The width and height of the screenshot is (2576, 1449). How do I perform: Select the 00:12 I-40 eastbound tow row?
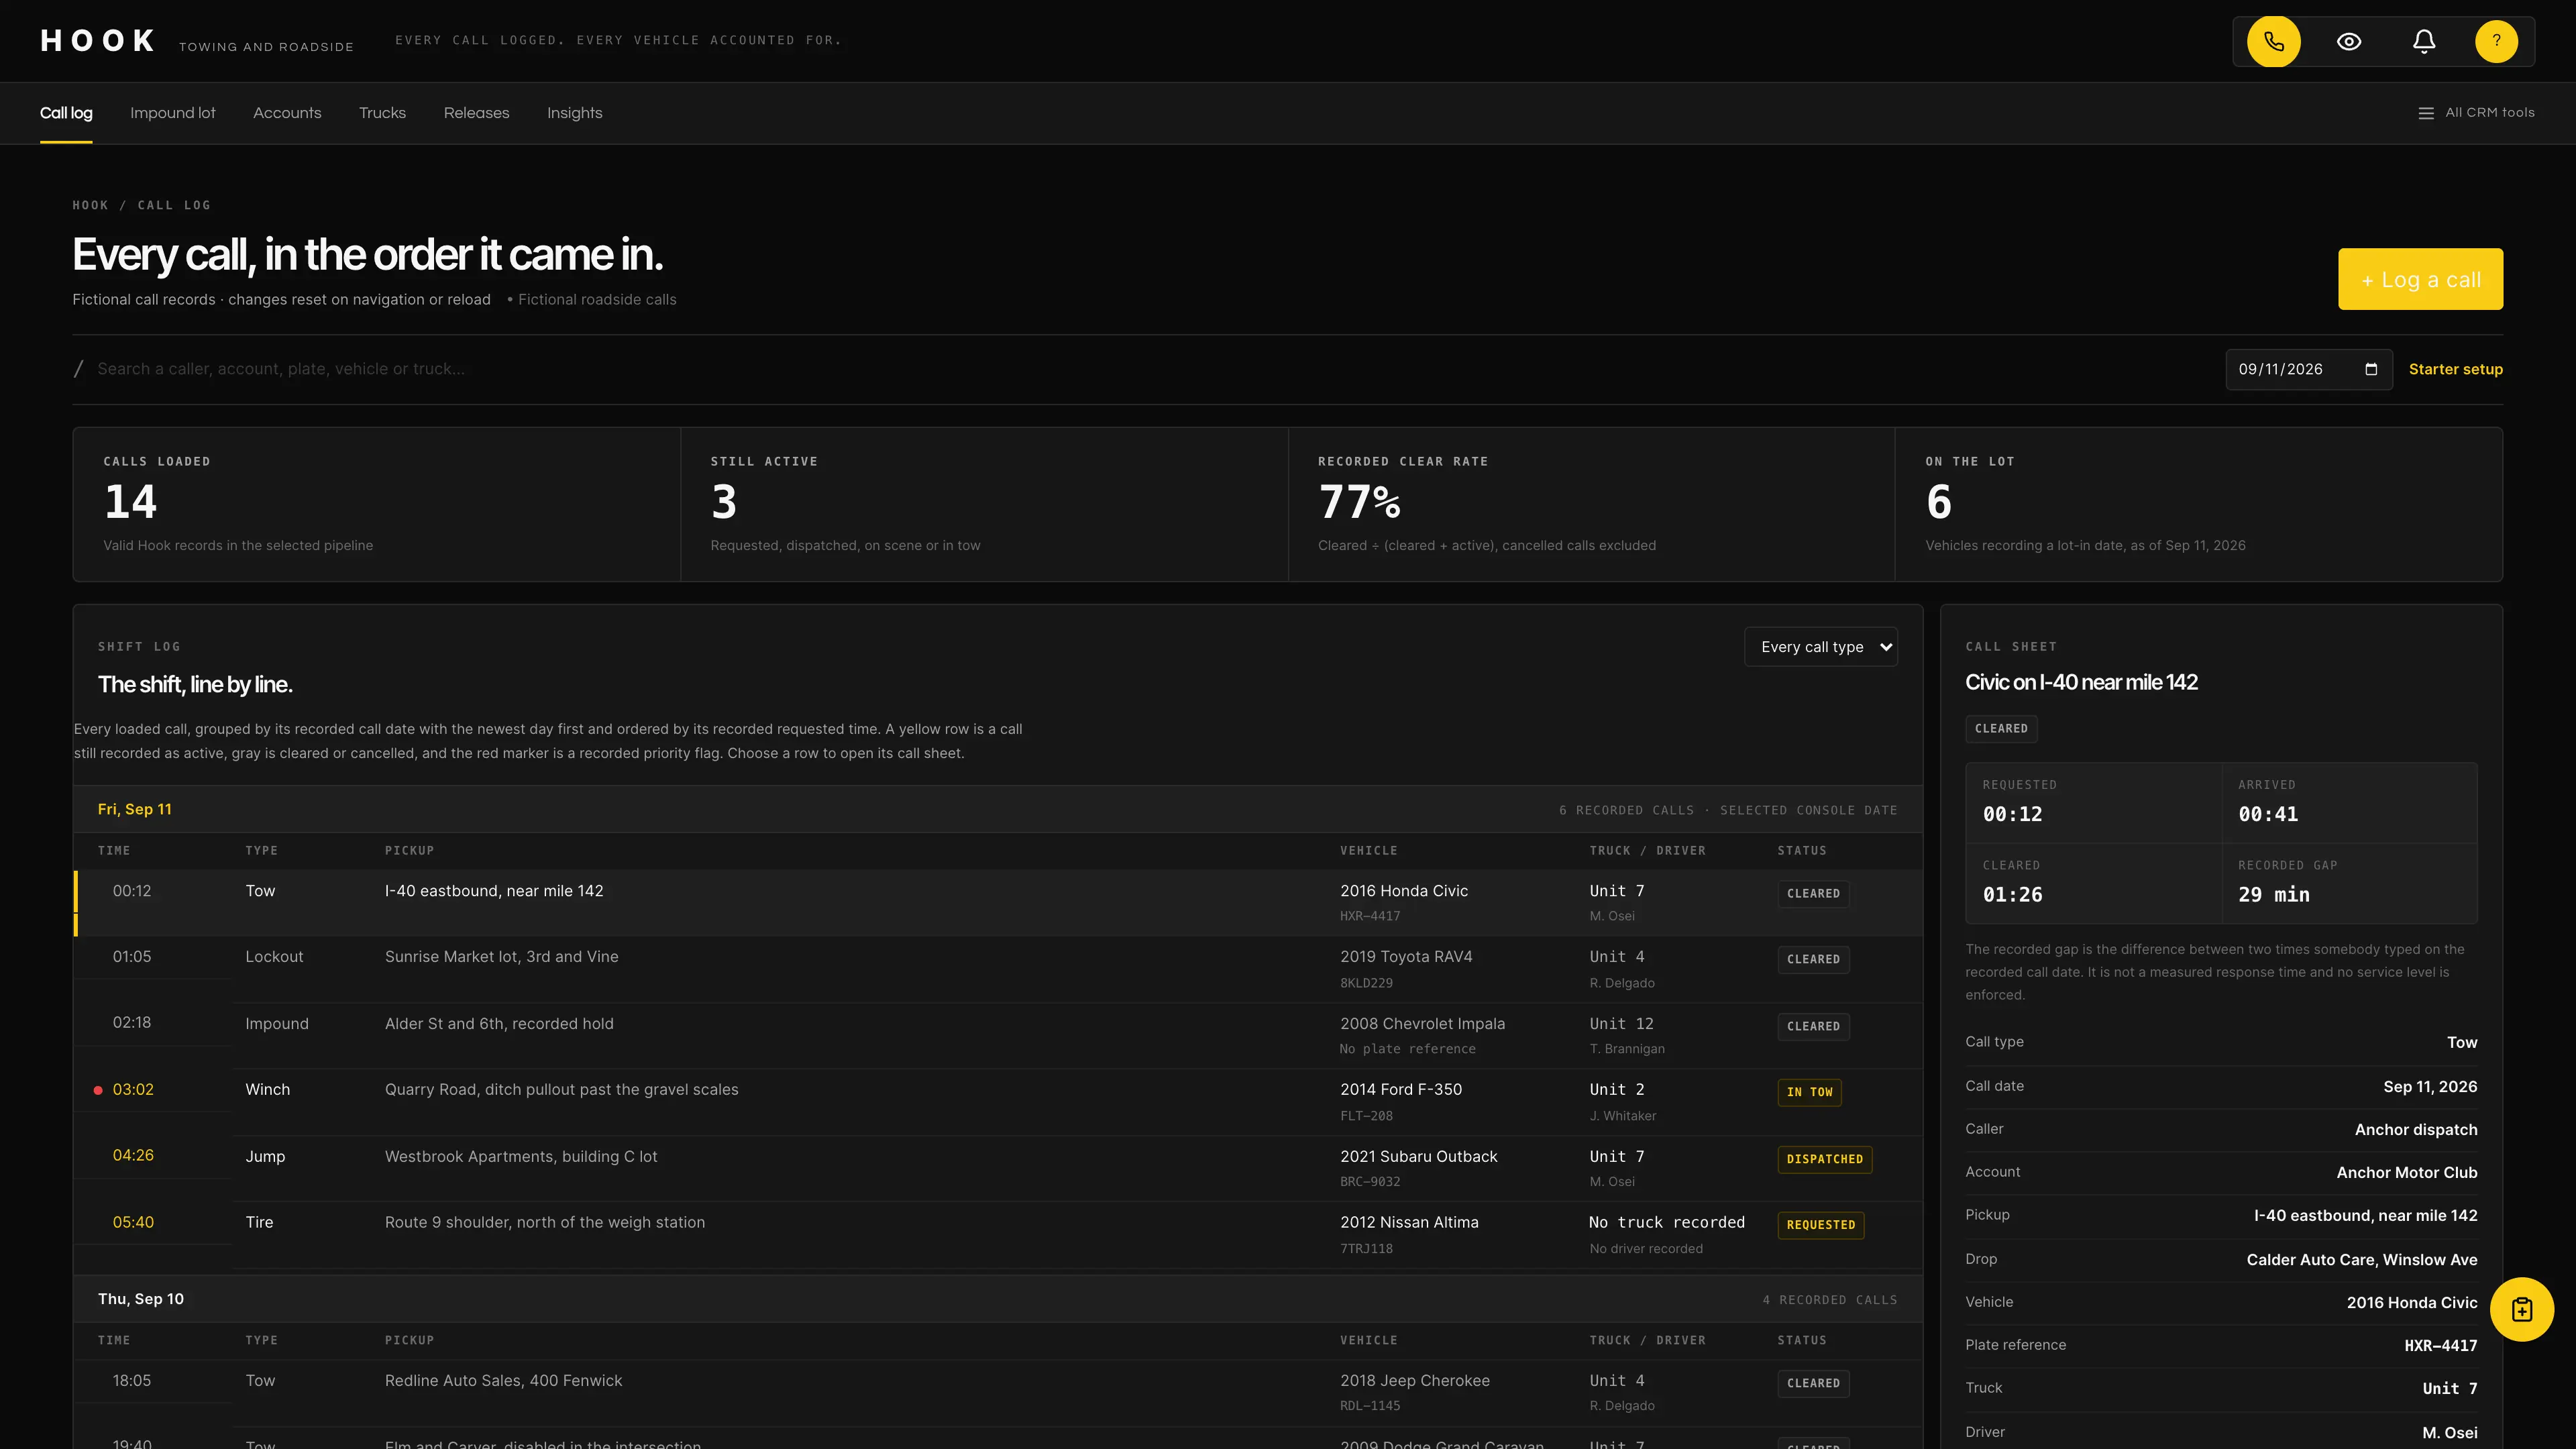tap(998, 902)
